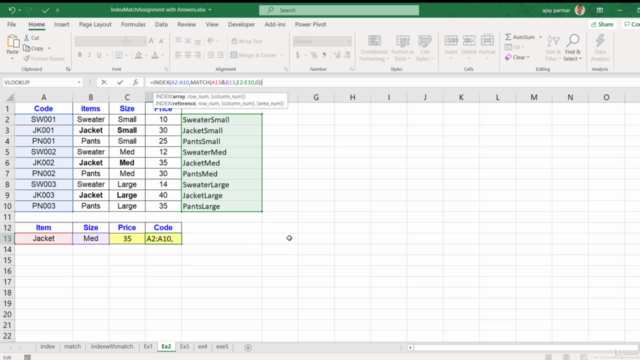Select cell with code SW002
Screen dimensions: 640x360
point(44,152)
